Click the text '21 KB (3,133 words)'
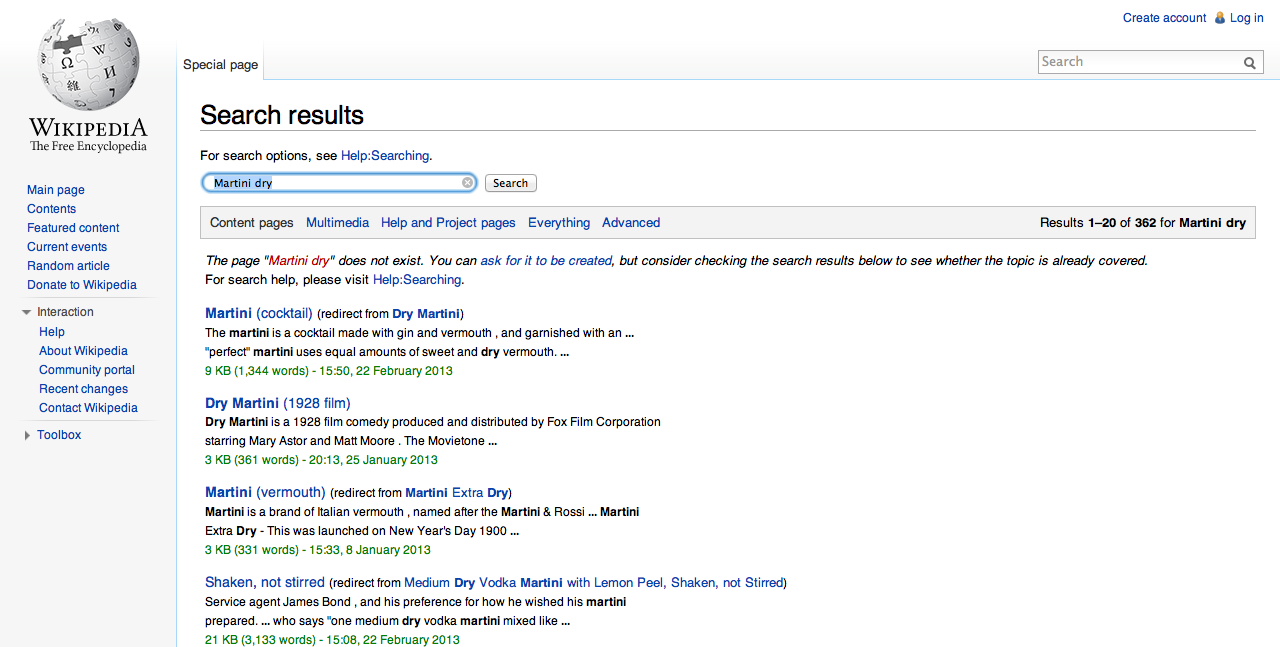Screen dimensions: 1280x647 pos(256,640)
